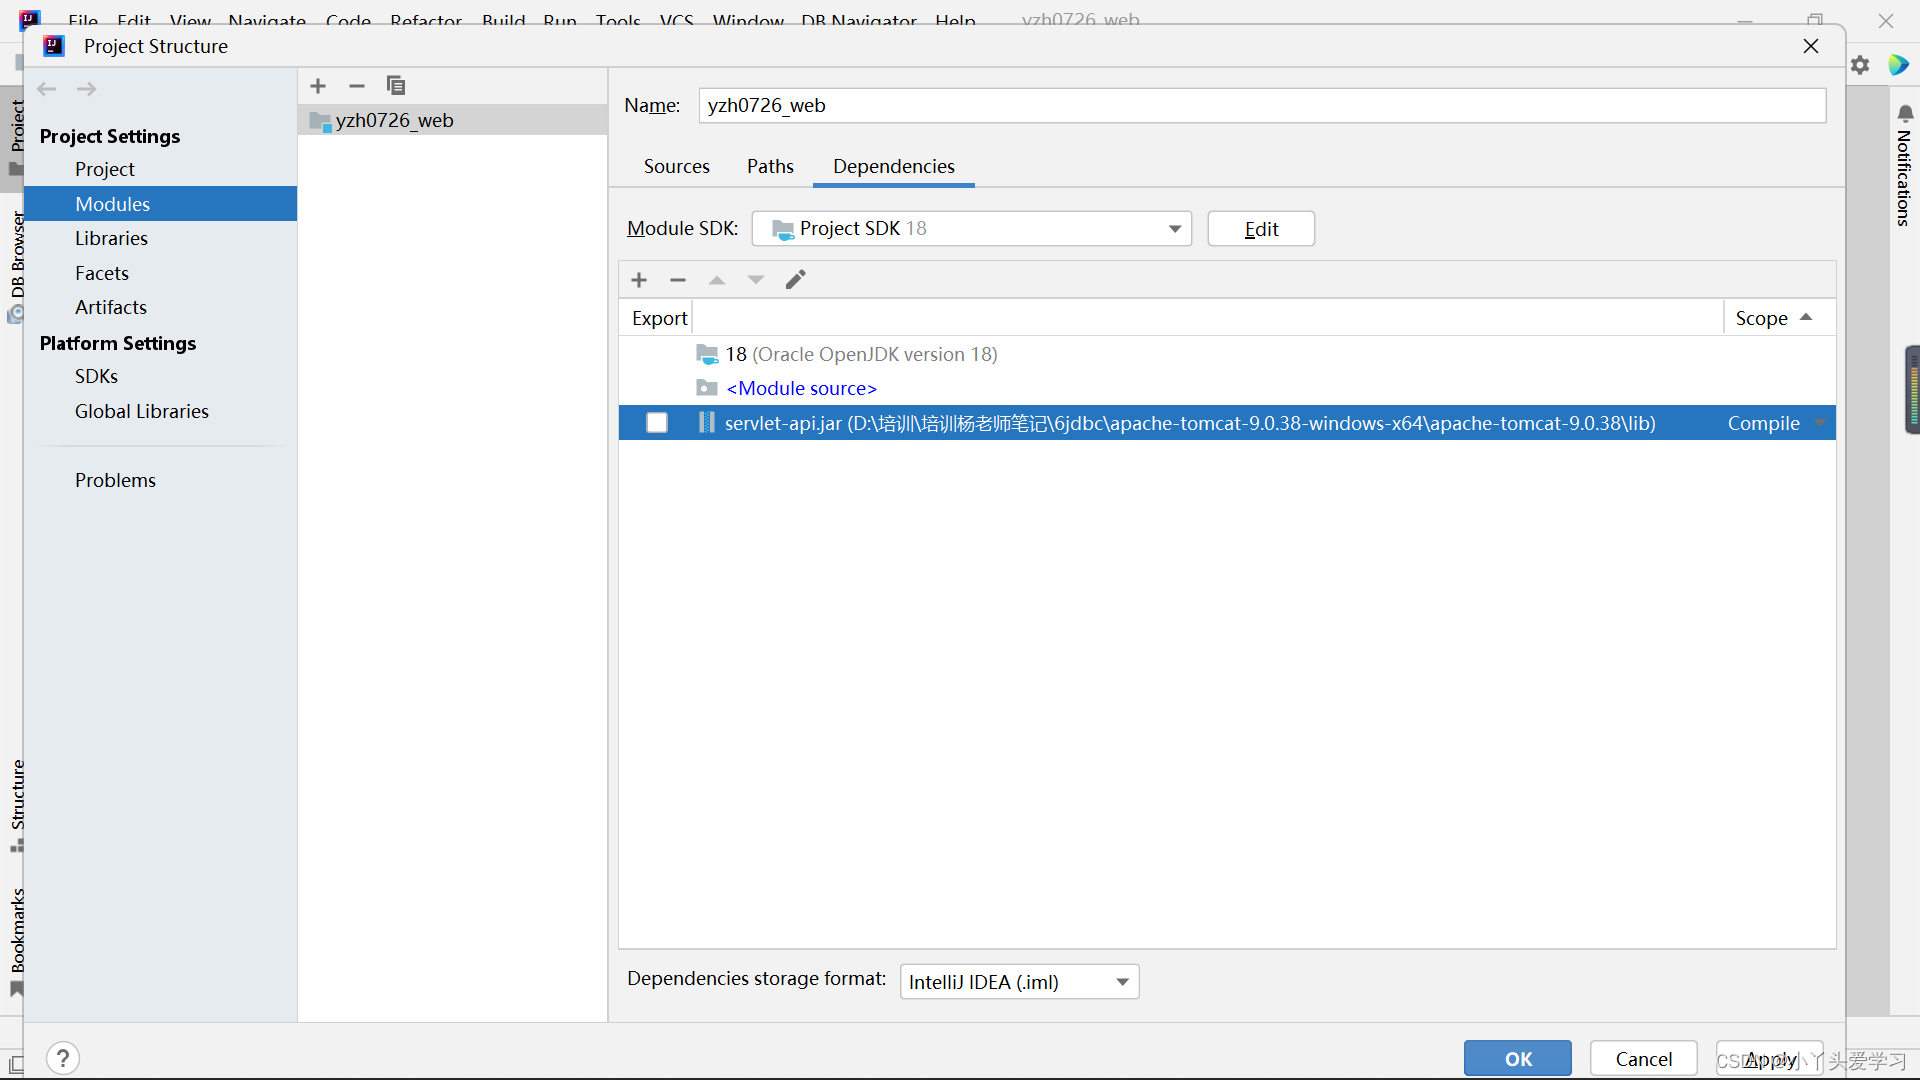Sort by the Scope column header
Screen dimensions: 1920x1080
click(1778, 318)
